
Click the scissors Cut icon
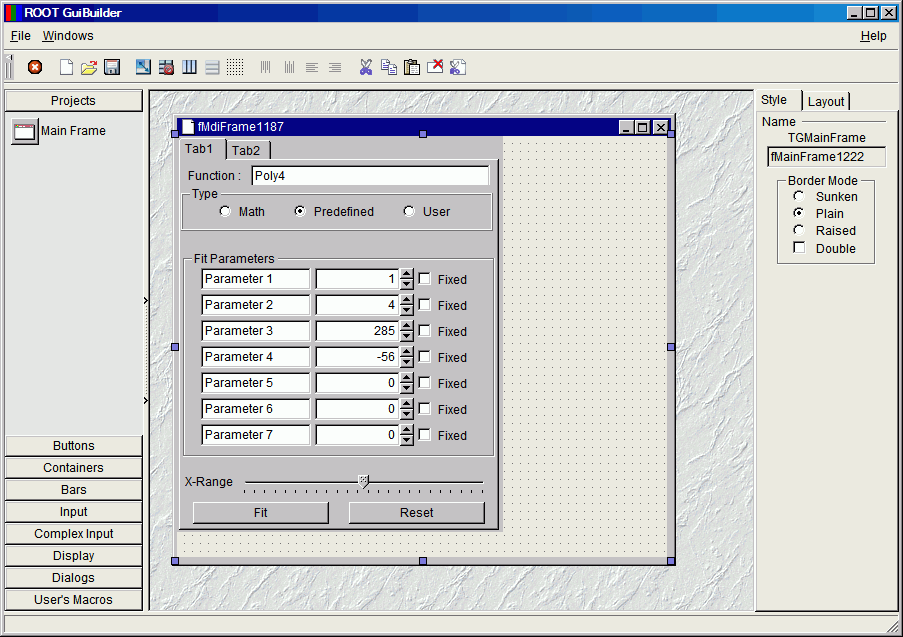click(365, 67)
